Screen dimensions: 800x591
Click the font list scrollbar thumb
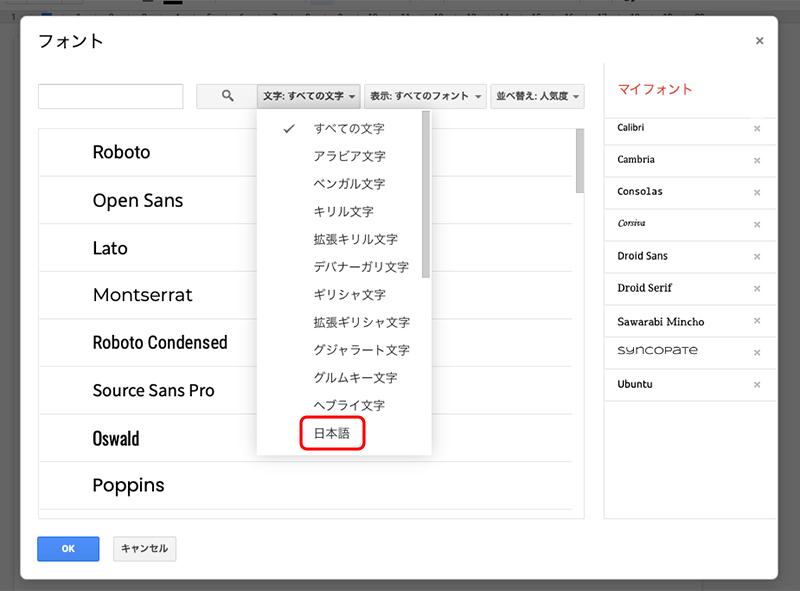[x=580, y=161]
